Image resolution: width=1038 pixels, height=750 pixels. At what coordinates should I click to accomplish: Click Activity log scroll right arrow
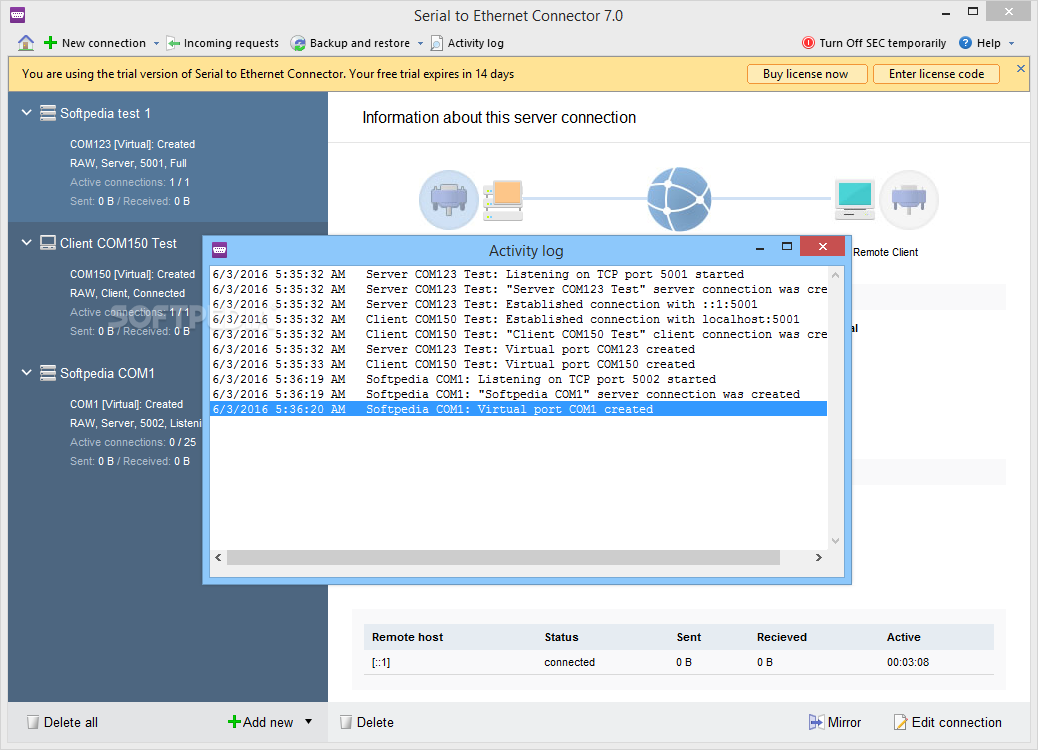click(x=819, y=557)
